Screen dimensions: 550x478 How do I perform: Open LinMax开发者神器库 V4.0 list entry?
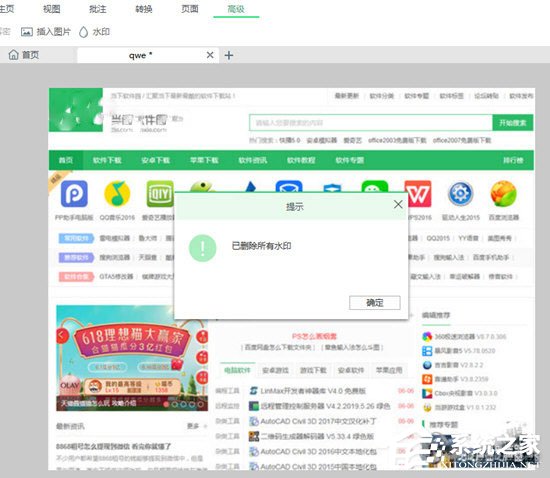pyautogui.click(x=313, y=391)
